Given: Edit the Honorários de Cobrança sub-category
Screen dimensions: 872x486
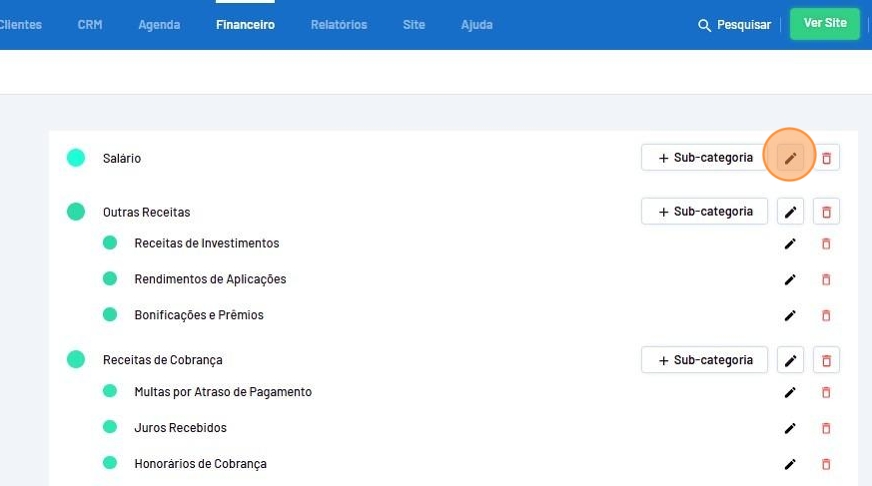Looking at the screenshot, I should coord(790,464).
